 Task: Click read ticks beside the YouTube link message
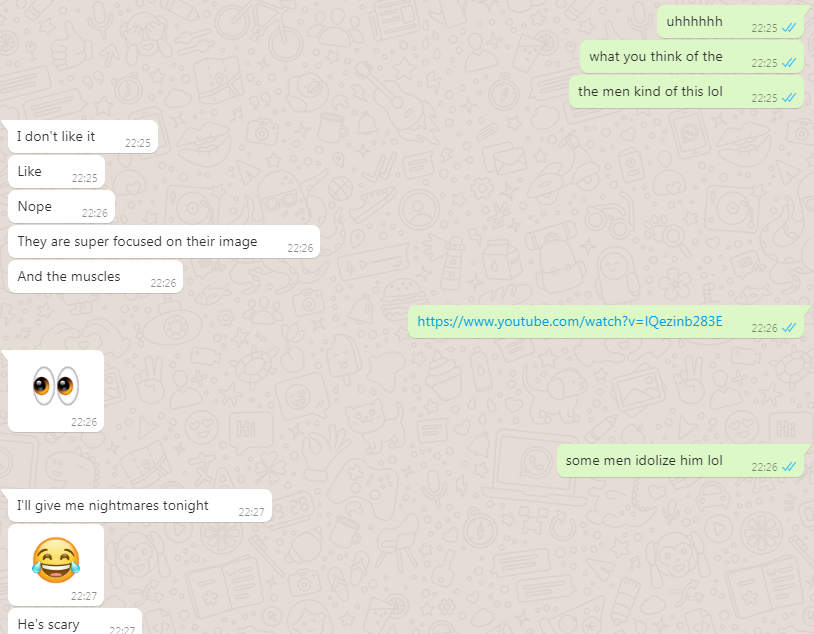[789, 328]
